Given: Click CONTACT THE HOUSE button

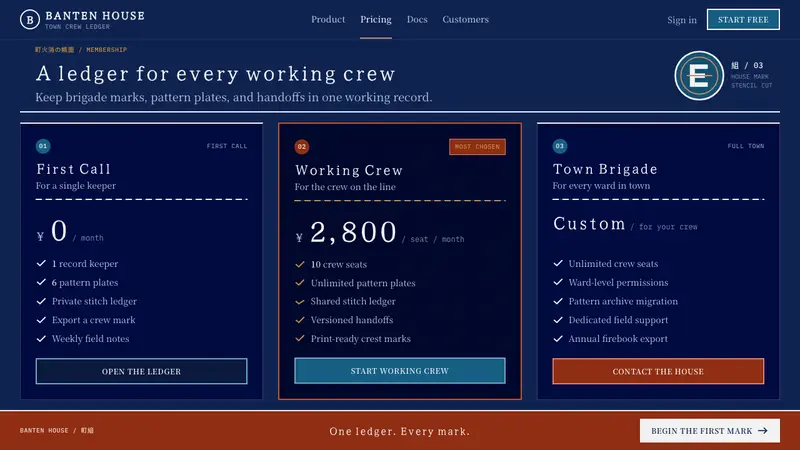Looking at the screenshot, I should click(x=658, y=371).
